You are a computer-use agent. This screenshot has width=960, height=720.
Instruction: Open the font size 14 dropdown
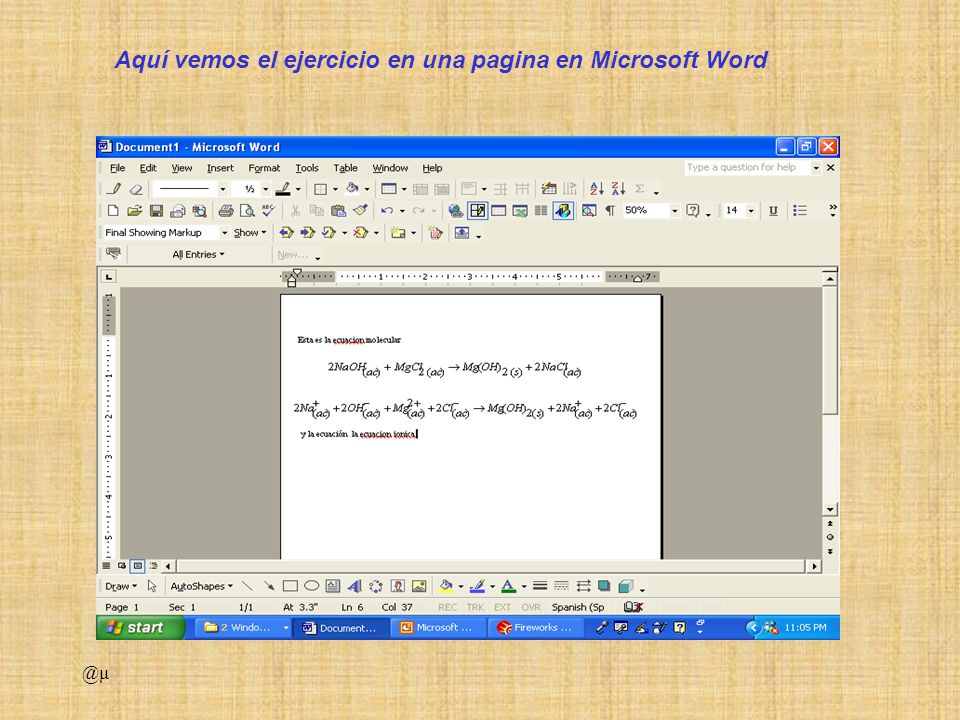tap(751, 211)
